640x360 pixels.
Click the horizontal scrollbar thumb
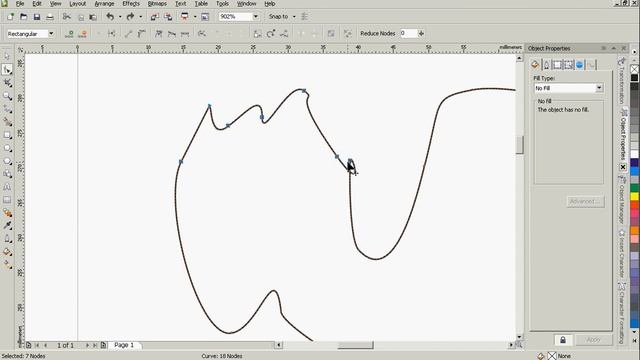(x=355, y=345)
